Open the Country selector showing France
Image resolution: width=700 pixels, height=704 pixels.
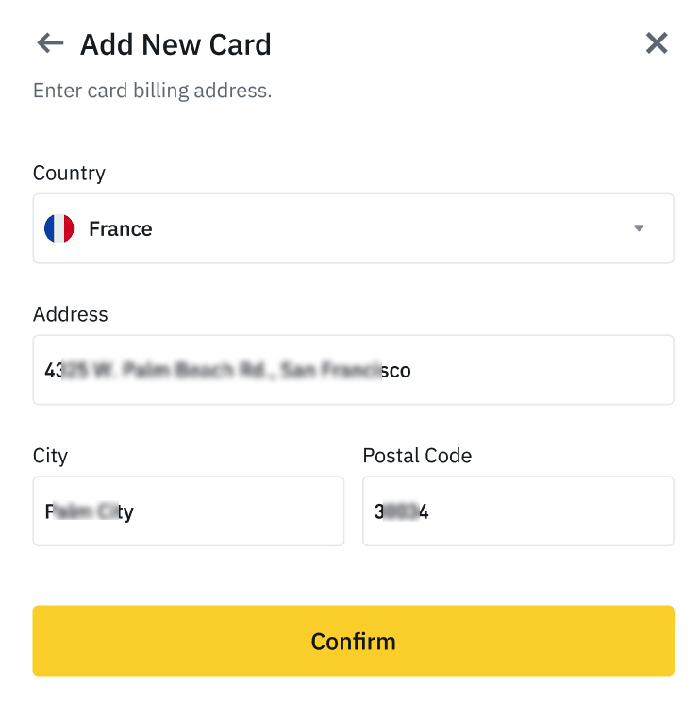[353, 228]
